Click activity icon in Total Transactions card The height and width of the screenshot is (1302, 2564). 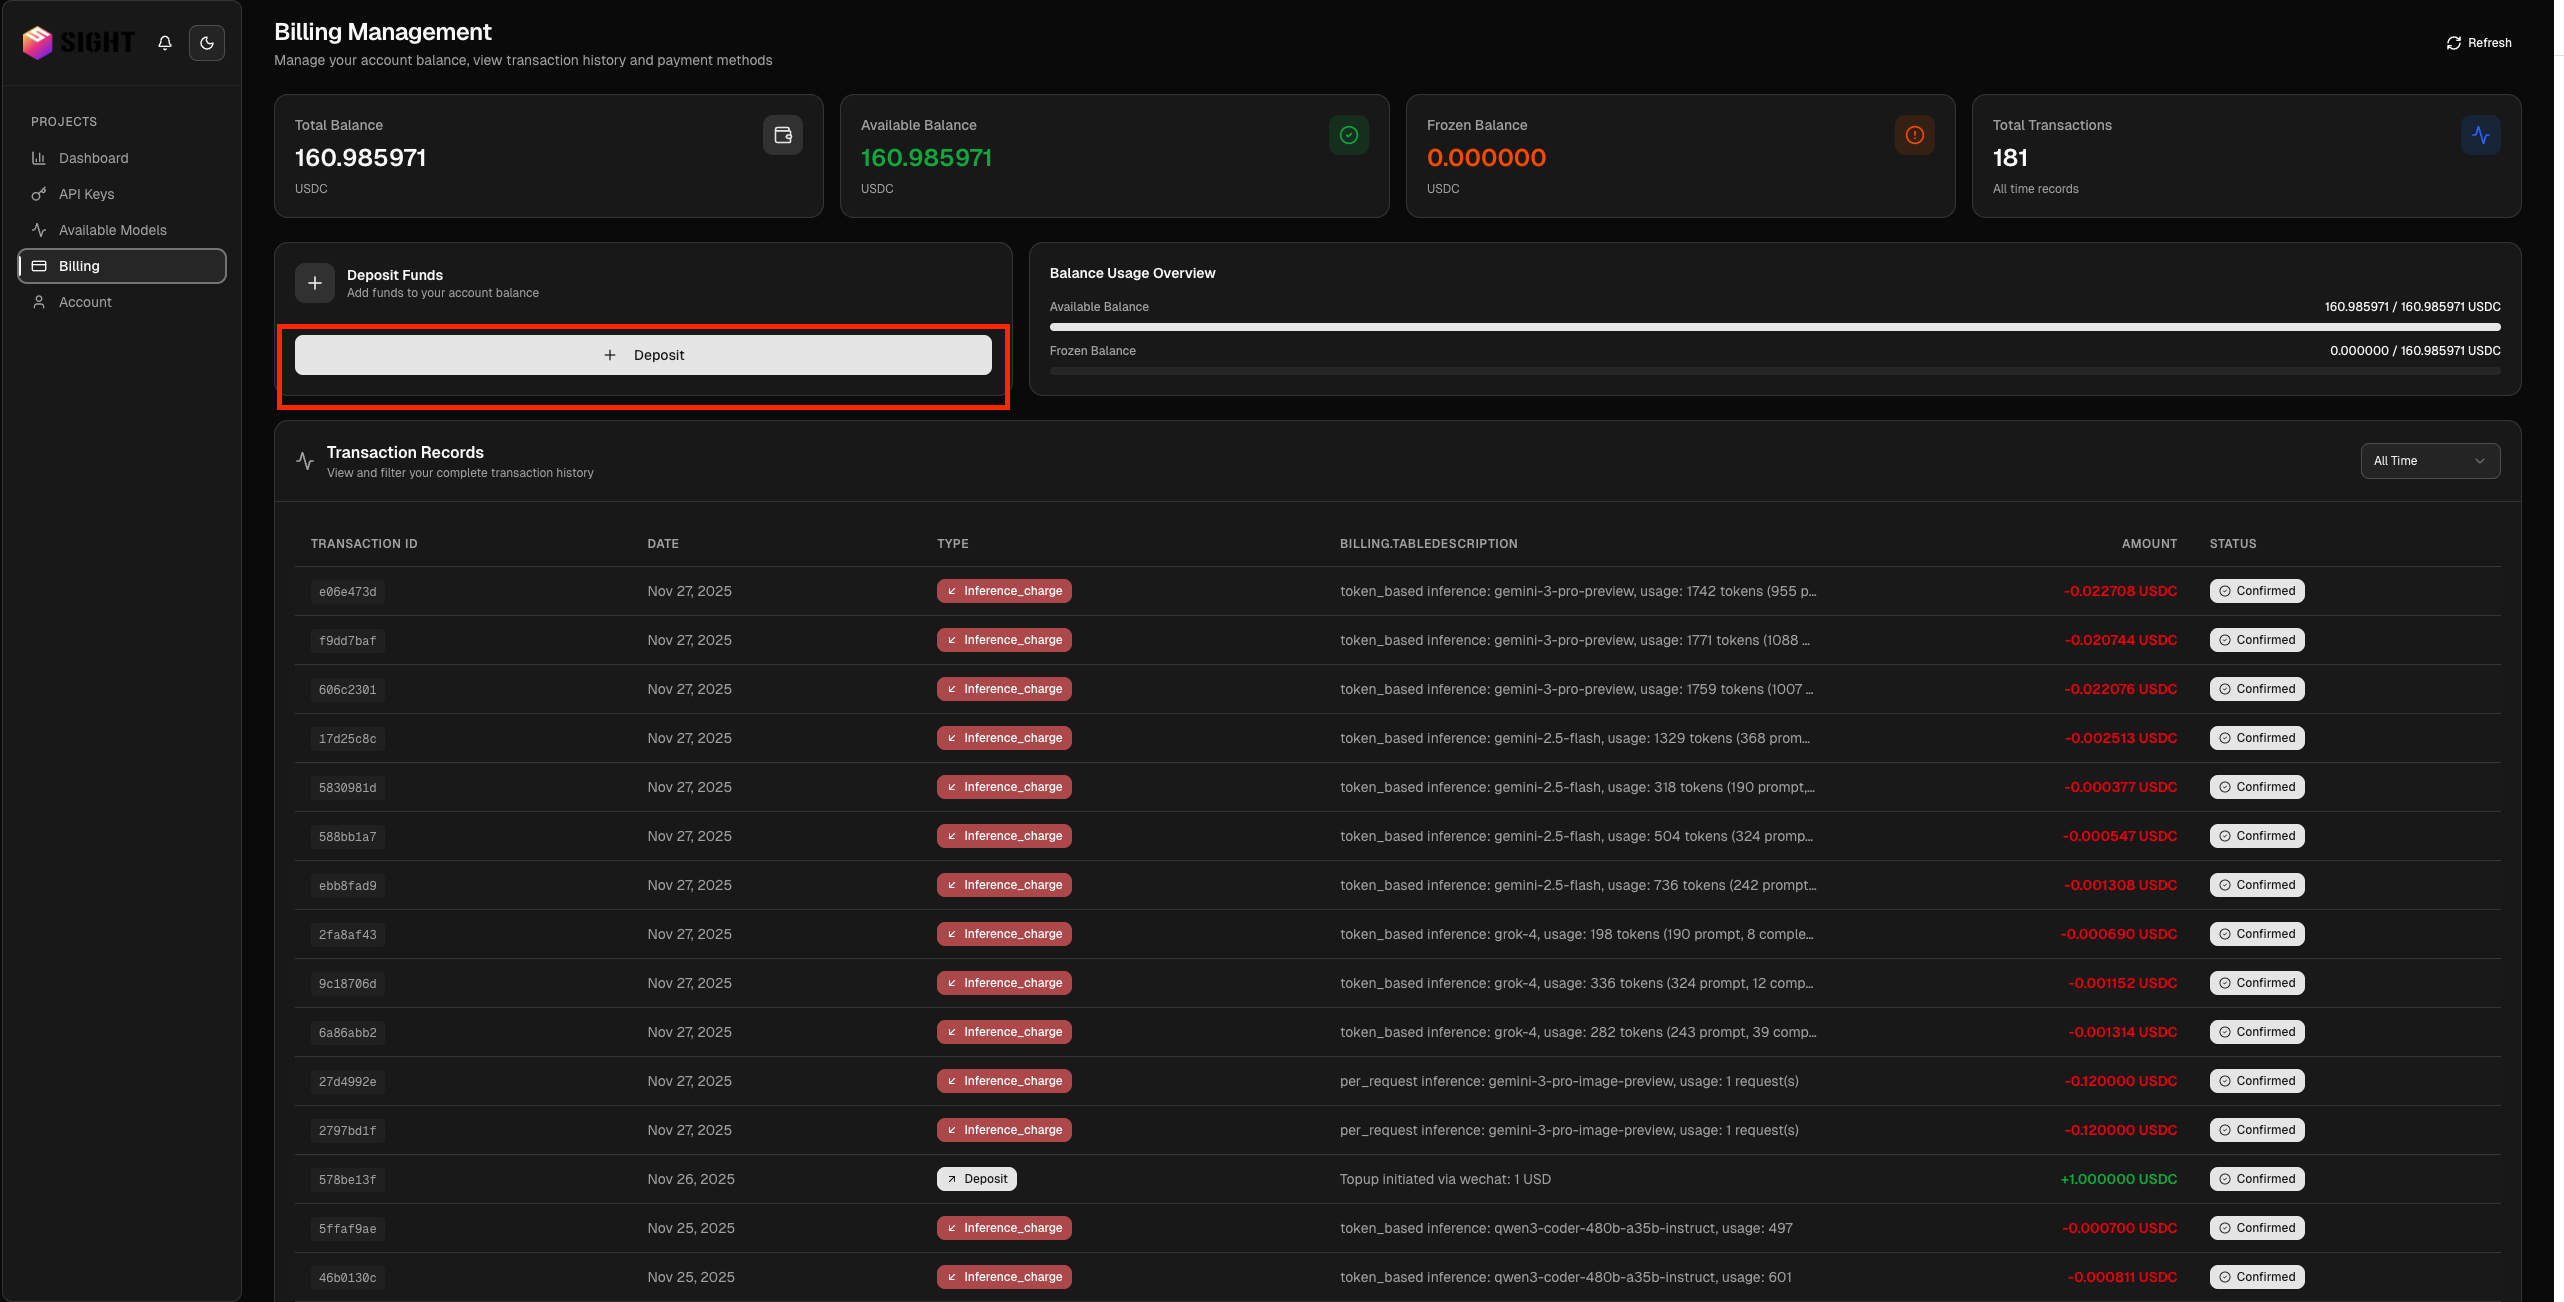pyautogui.click(x=2481, y=135)
